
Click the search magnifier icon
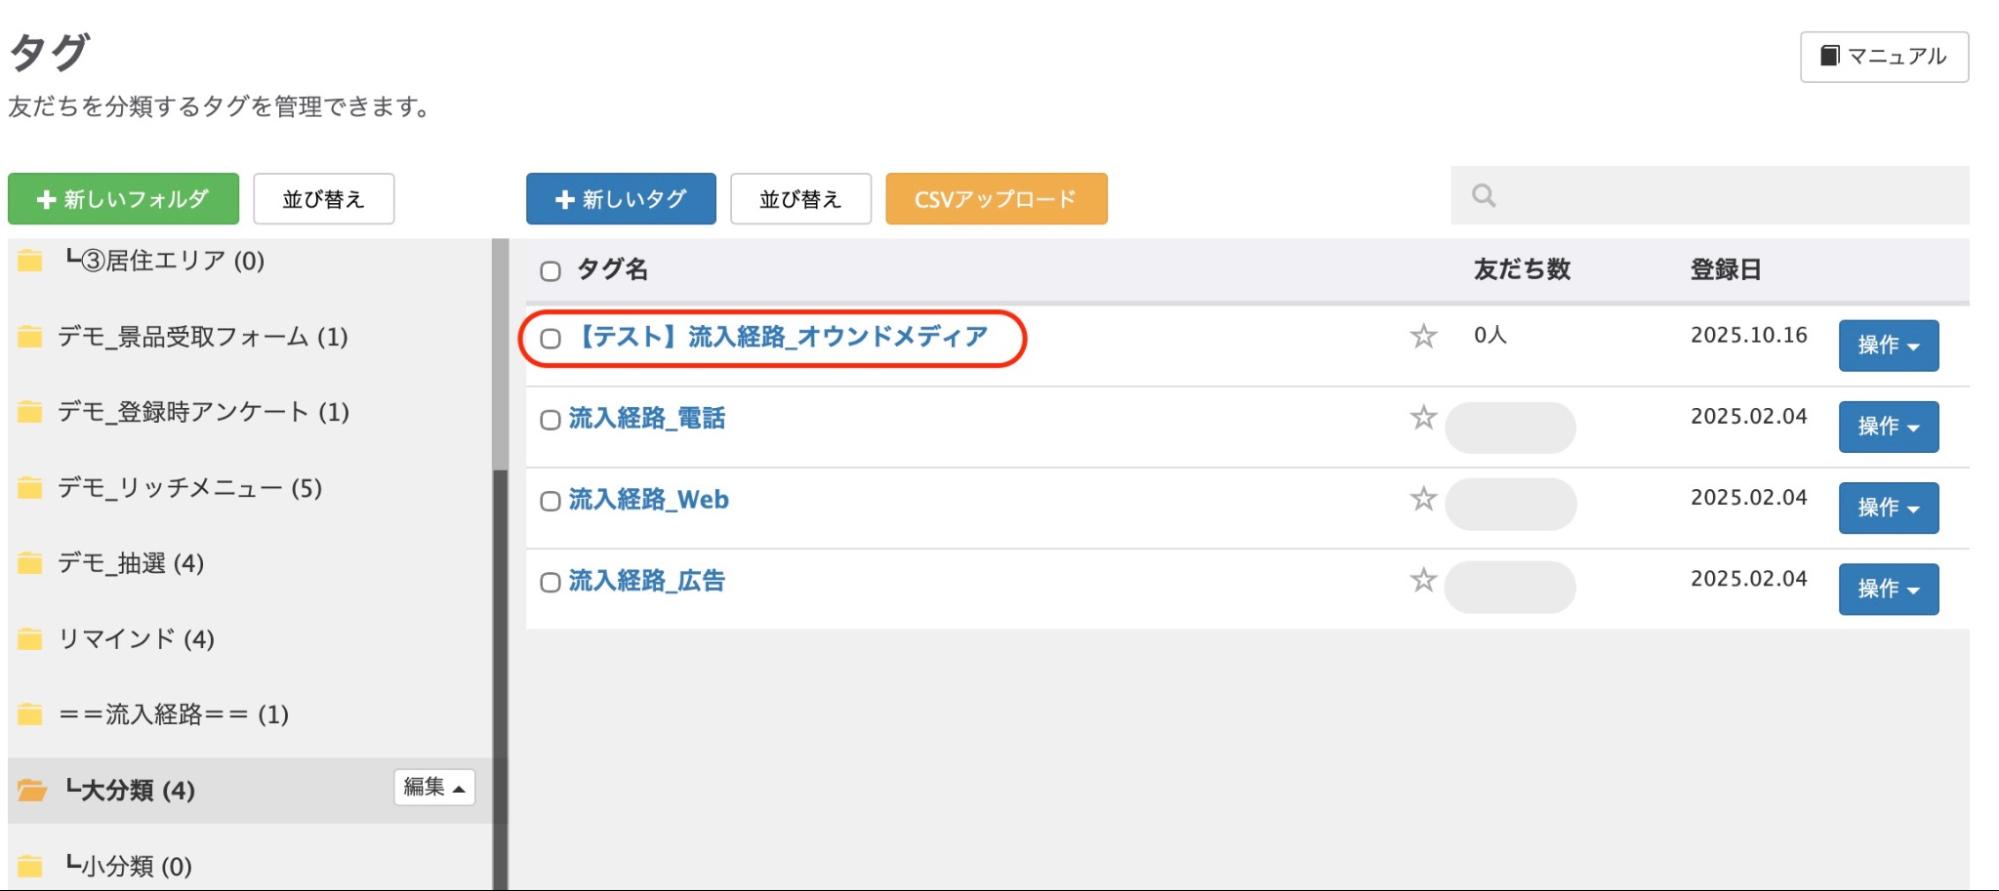[1483, 196]
